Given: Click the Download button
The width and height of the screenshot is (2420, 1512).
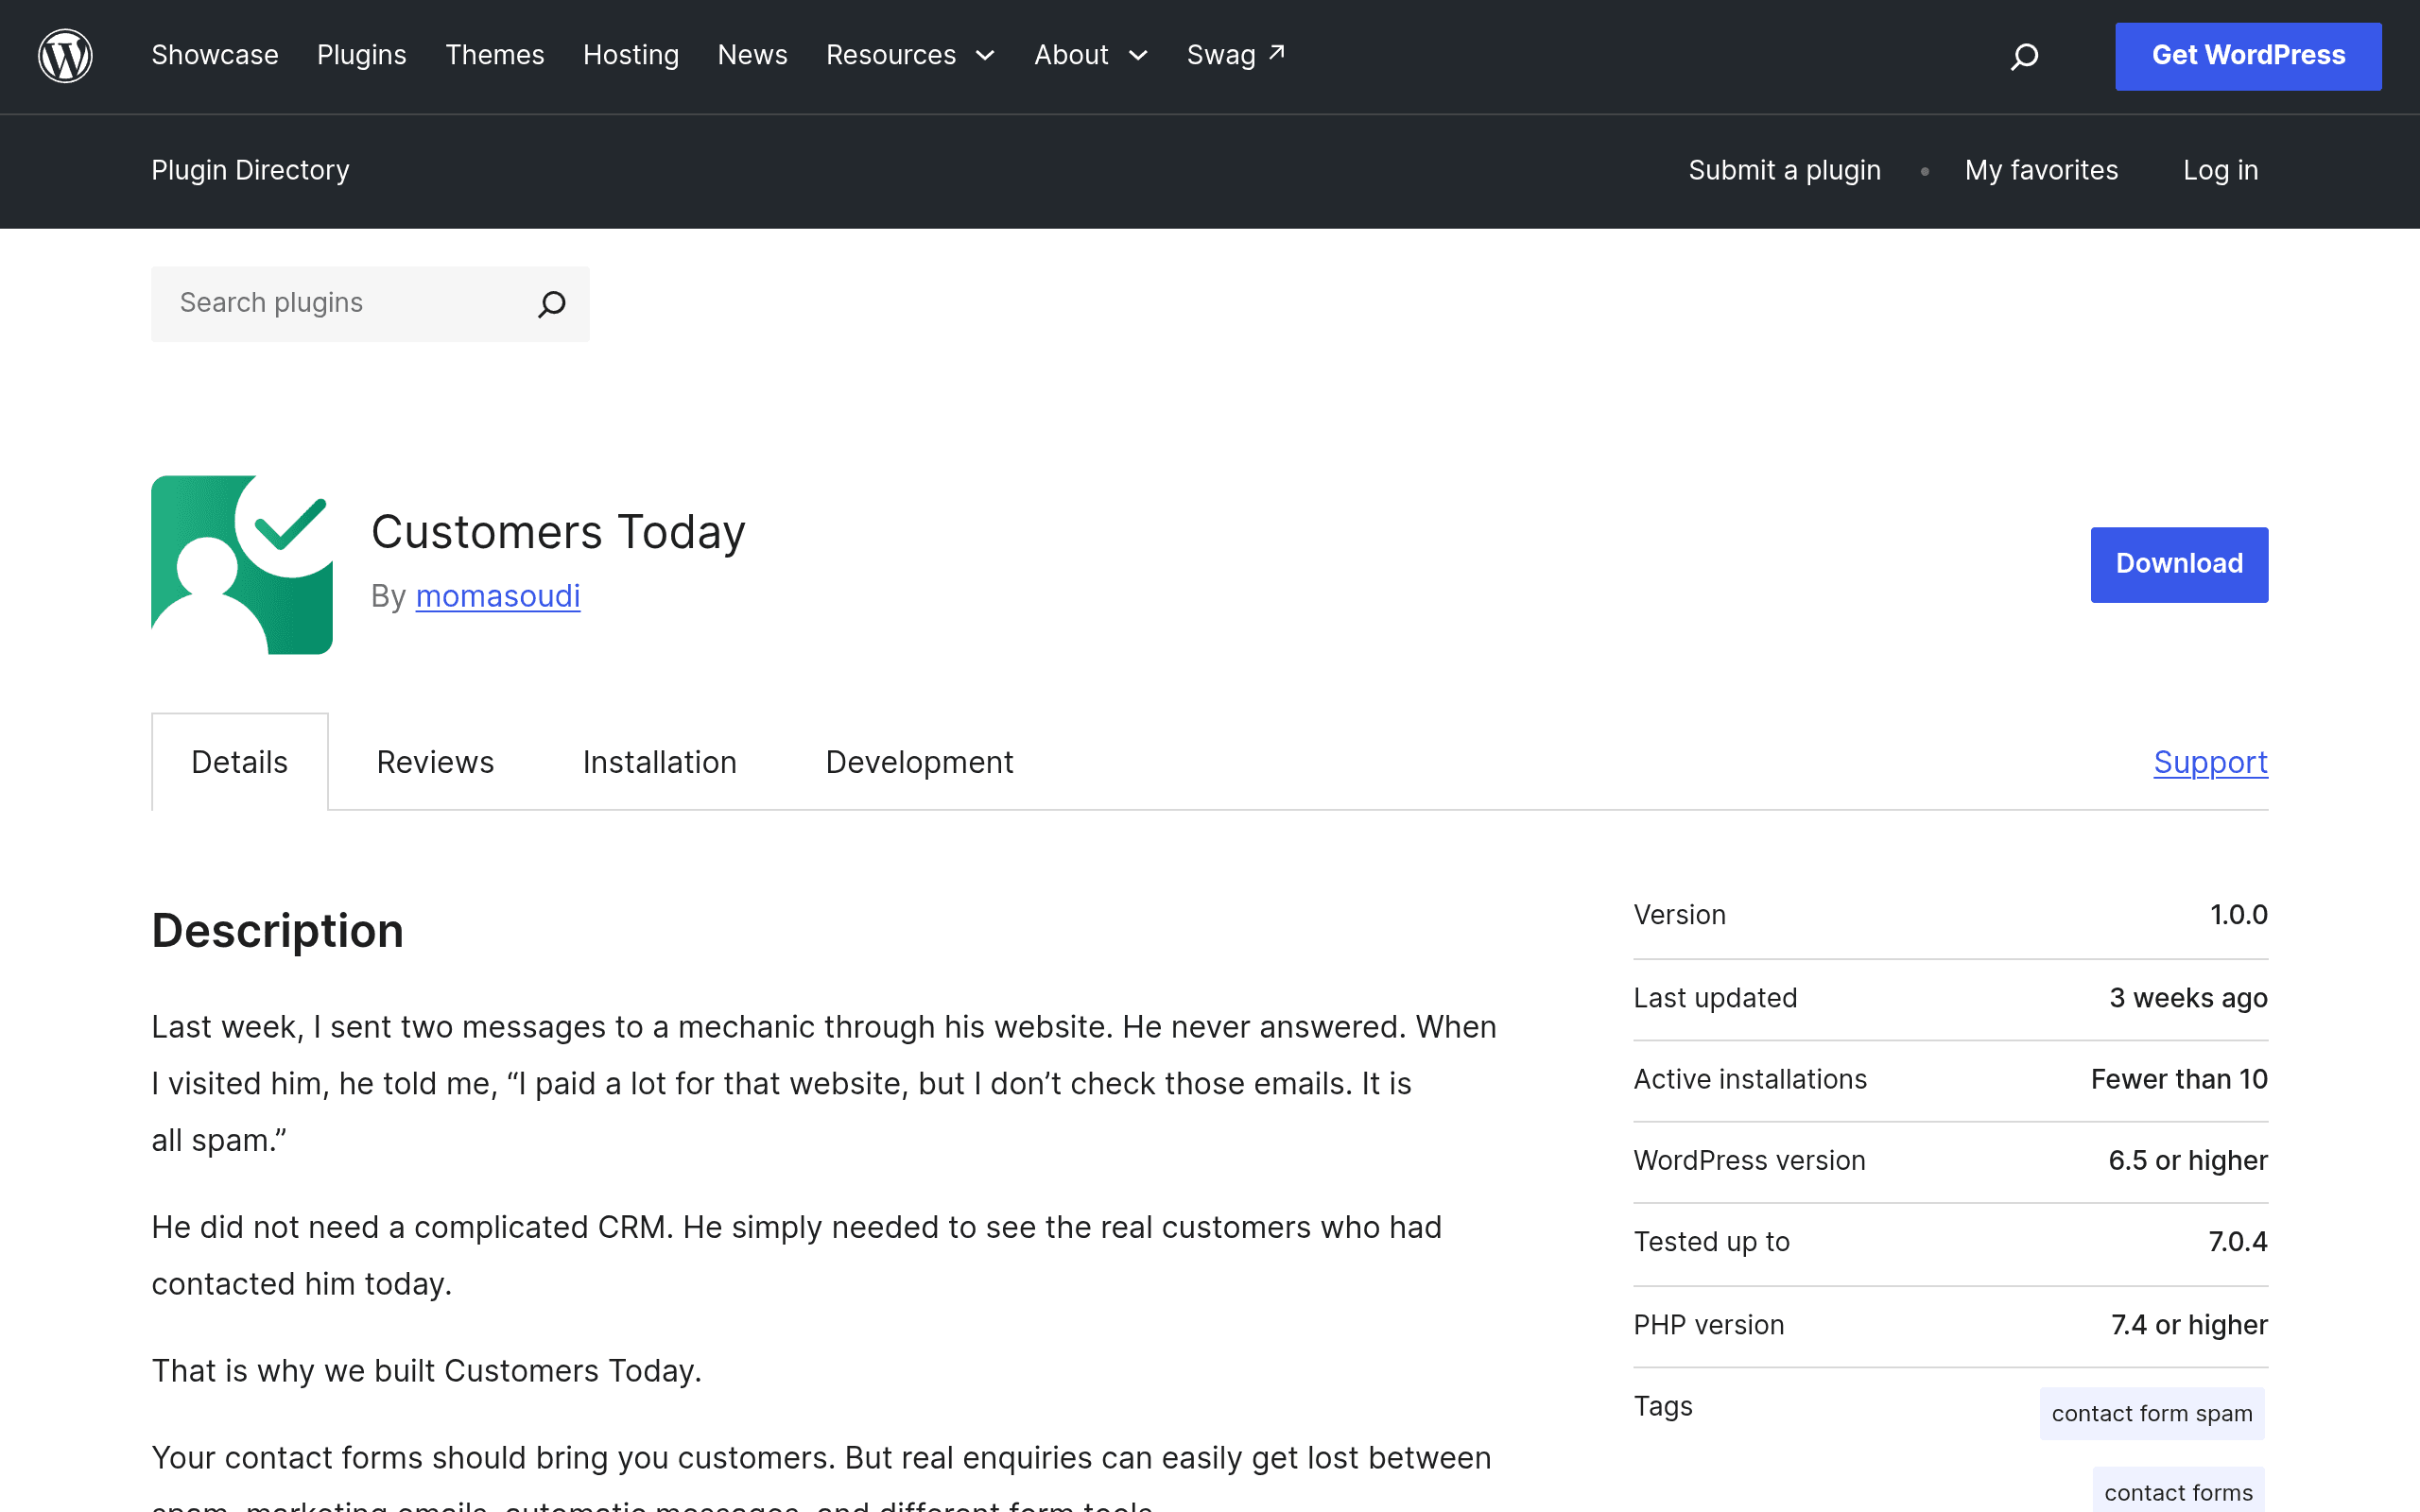Looking at the screenshot, I should click(x=2179, y=565).
